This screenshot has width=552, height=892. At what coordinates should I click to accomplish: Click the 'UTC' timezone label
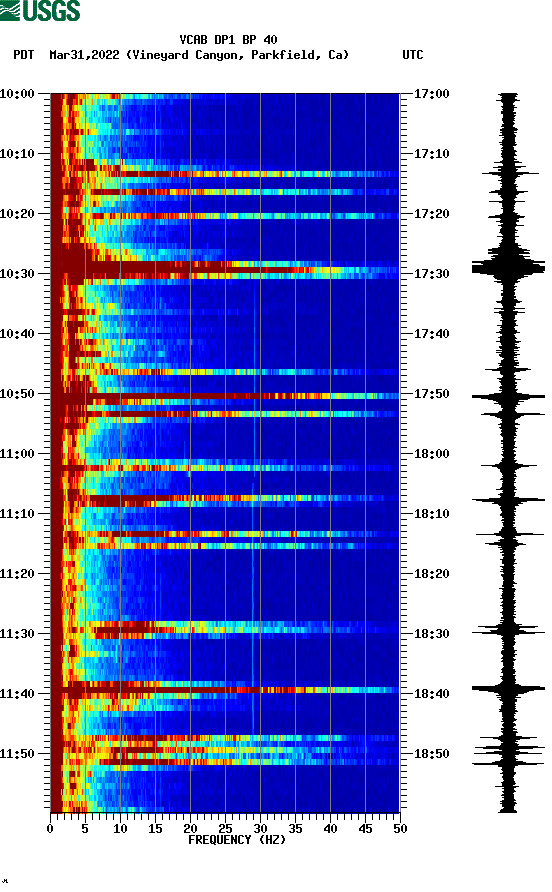(x=413, y=55)
